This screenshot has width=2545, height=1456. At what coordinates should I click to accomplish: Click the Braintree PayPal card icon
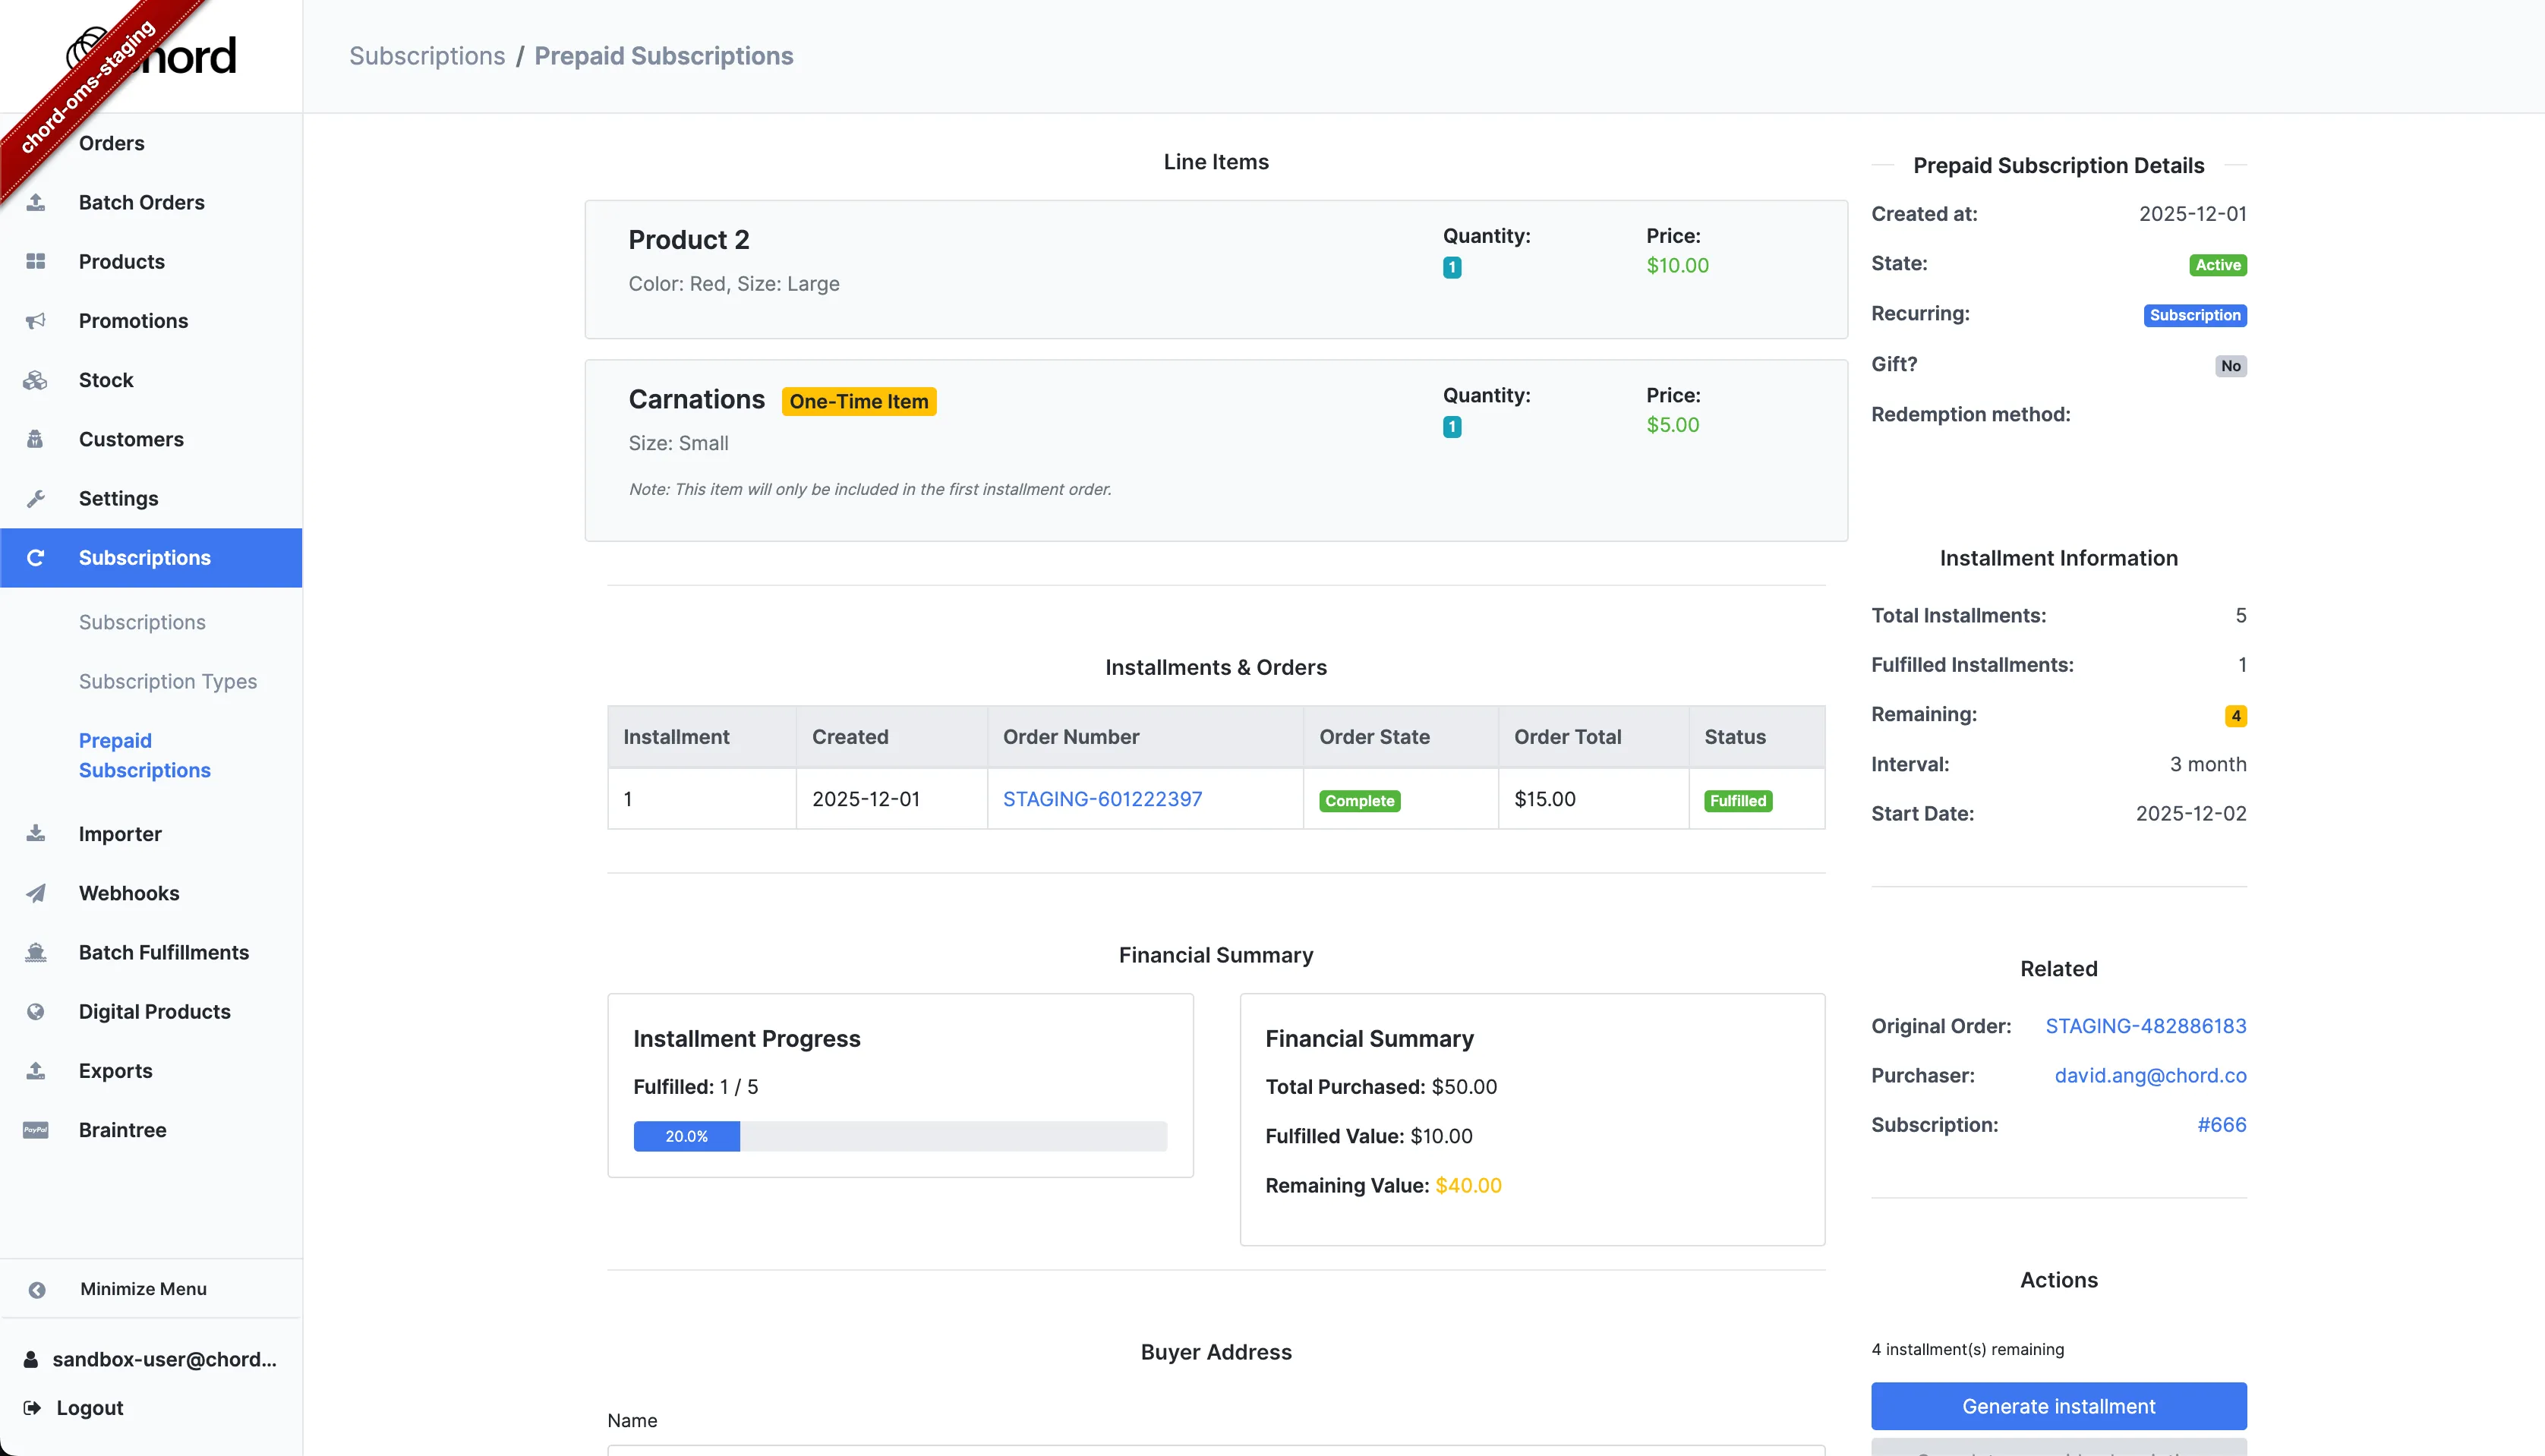[x=36, y=1130]
